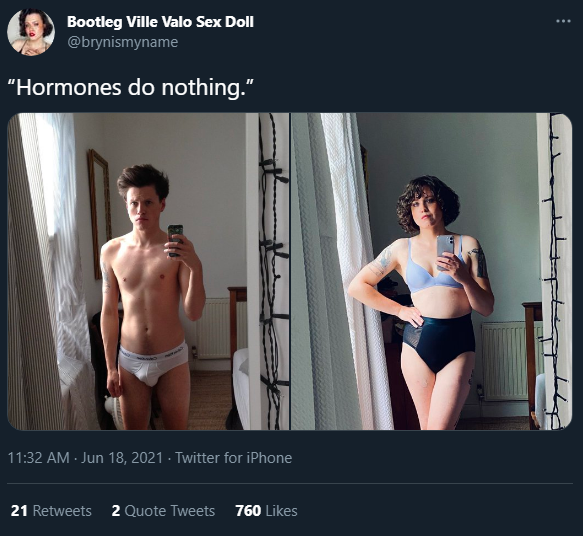View the list of 21 Retweets

point(51,511)
